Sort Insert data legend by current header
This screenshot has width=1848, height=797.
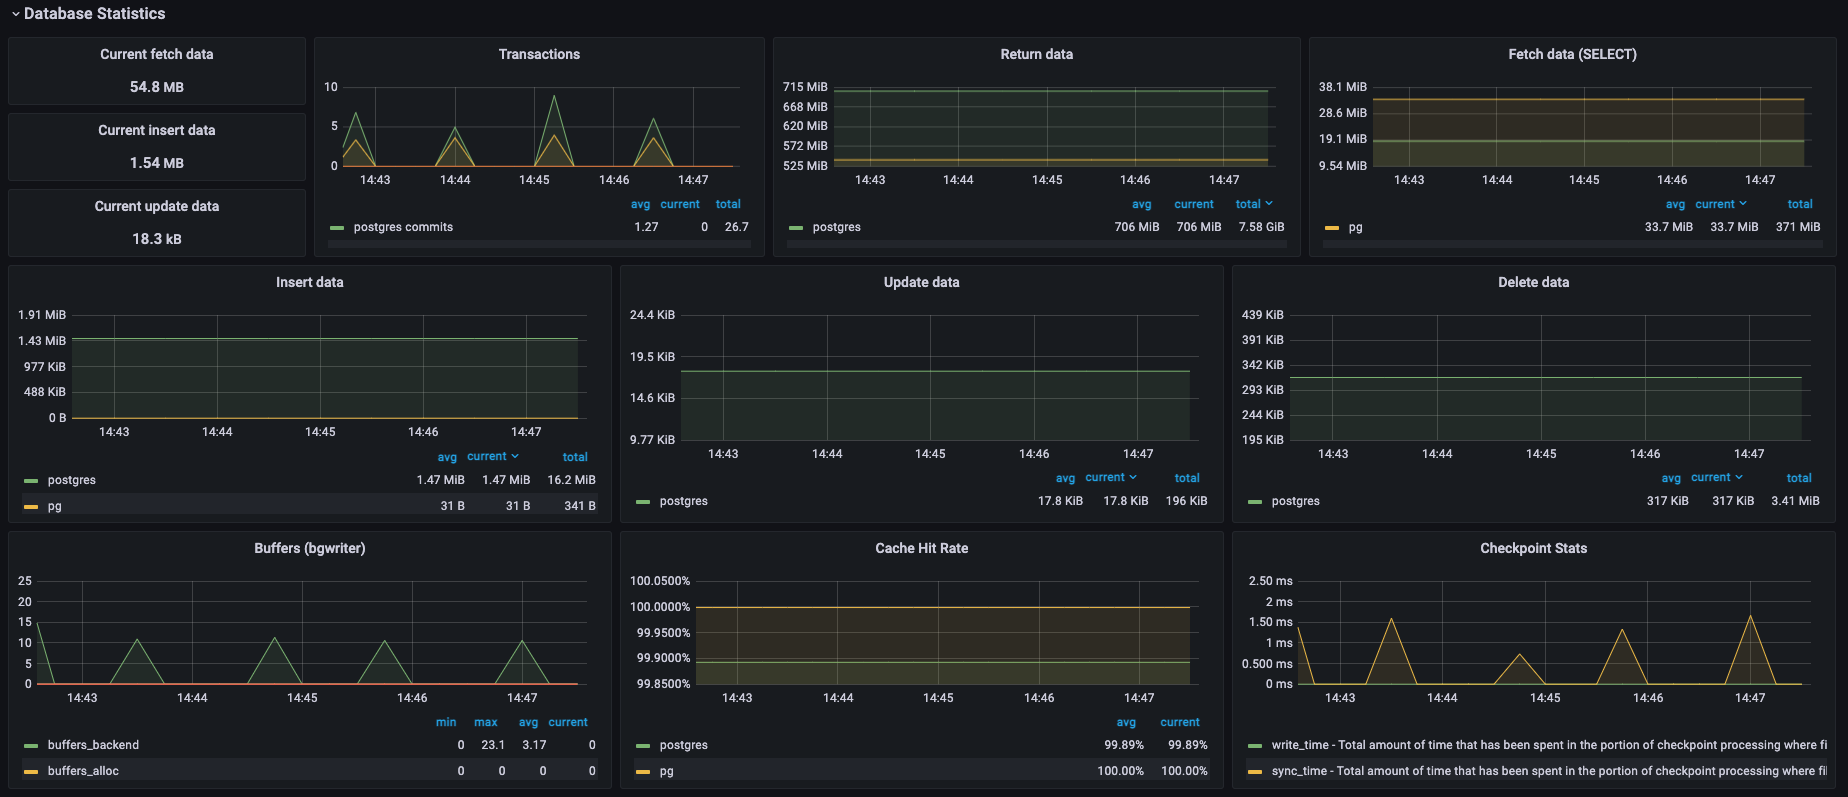(493, 457)
